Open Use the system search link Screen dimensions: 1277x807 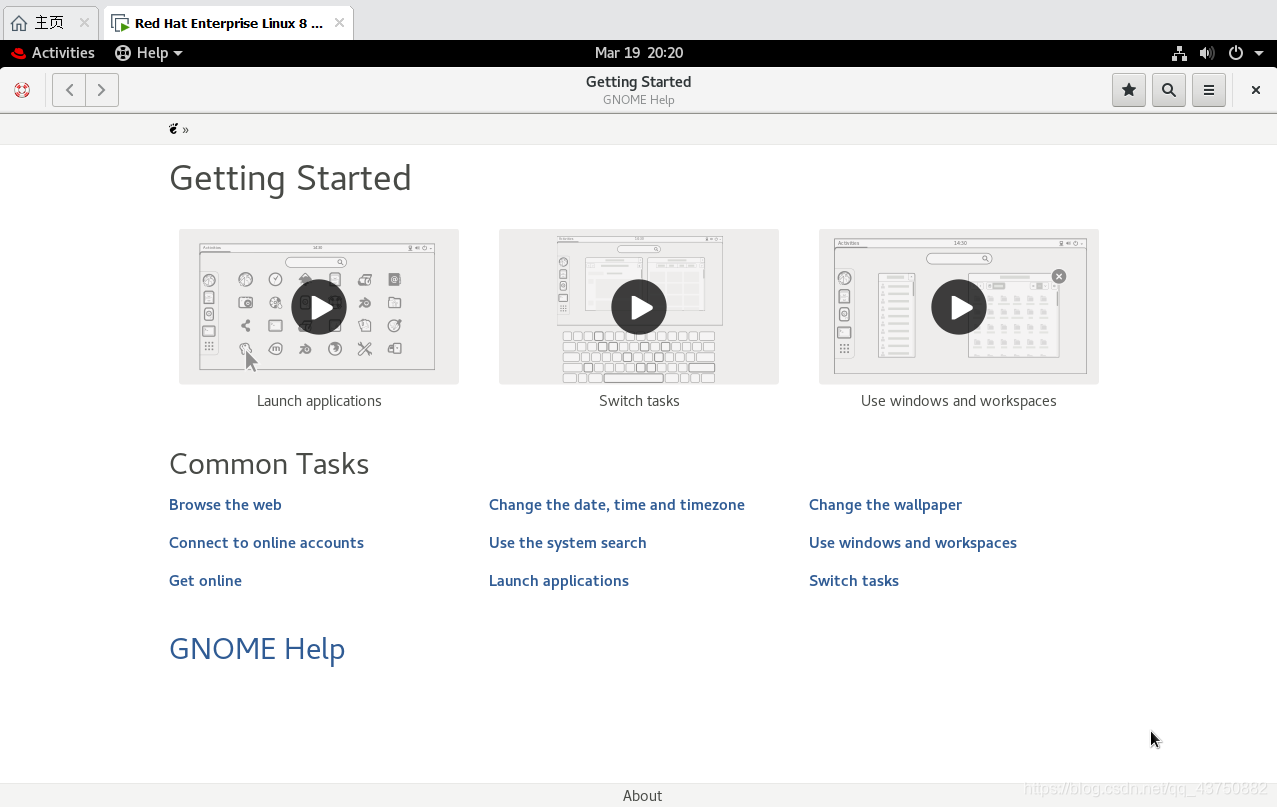click(567, 543)
